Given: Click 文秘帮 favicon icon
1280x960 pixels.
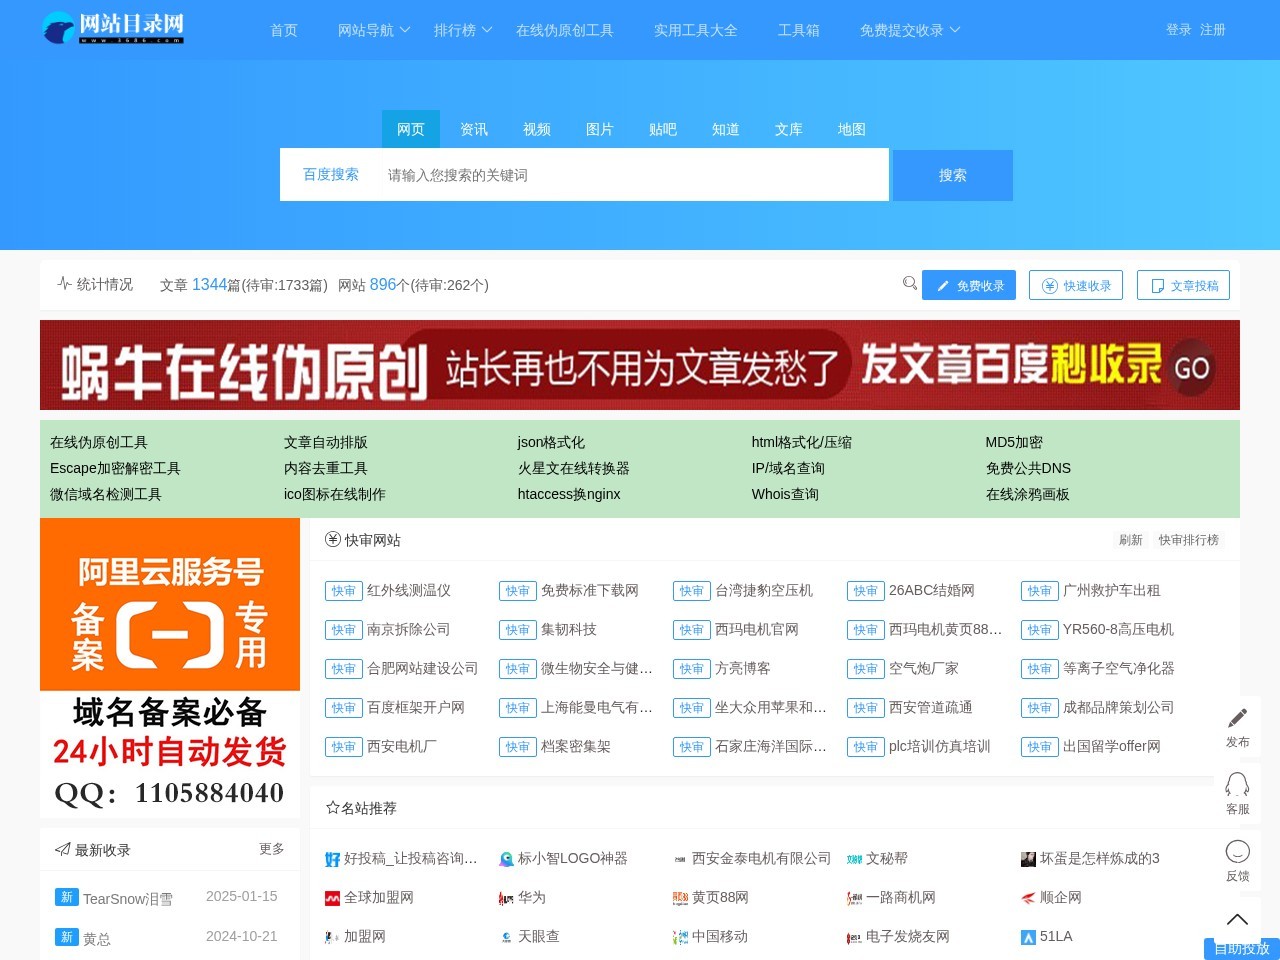Looking at the screenshot, I should (x=854, y=859).
